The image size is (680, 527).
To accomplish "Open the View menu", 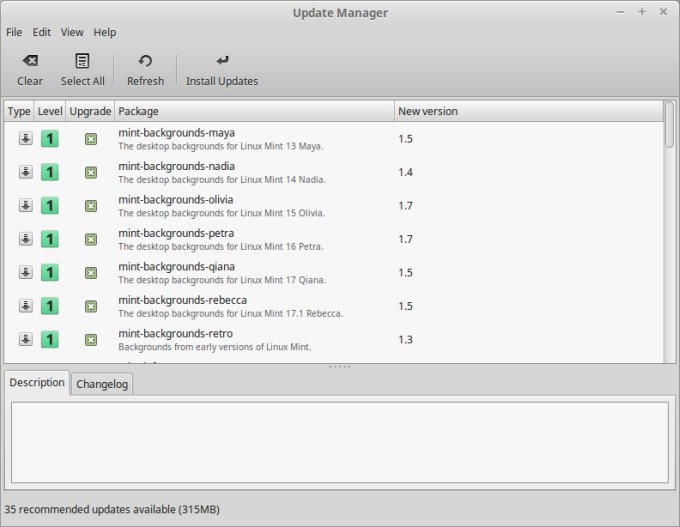I will [72, 33].
